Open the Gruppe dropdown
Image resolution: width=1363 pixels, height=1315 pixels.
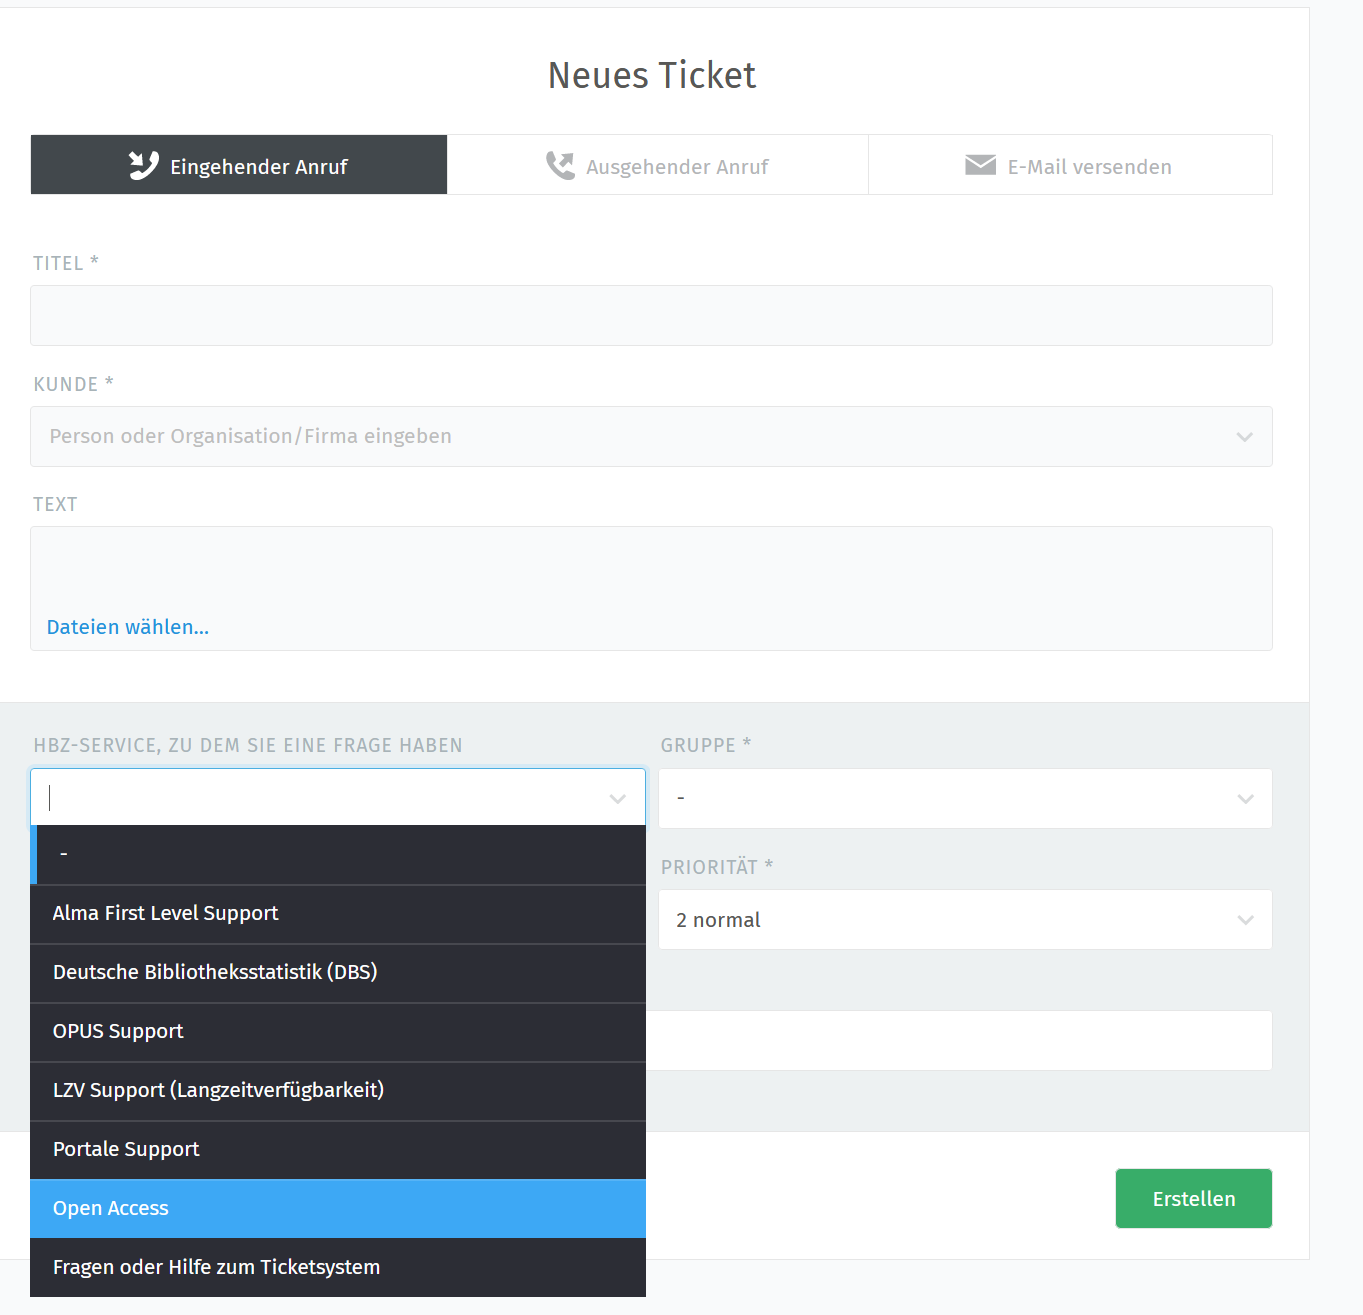tap(965, 798)
